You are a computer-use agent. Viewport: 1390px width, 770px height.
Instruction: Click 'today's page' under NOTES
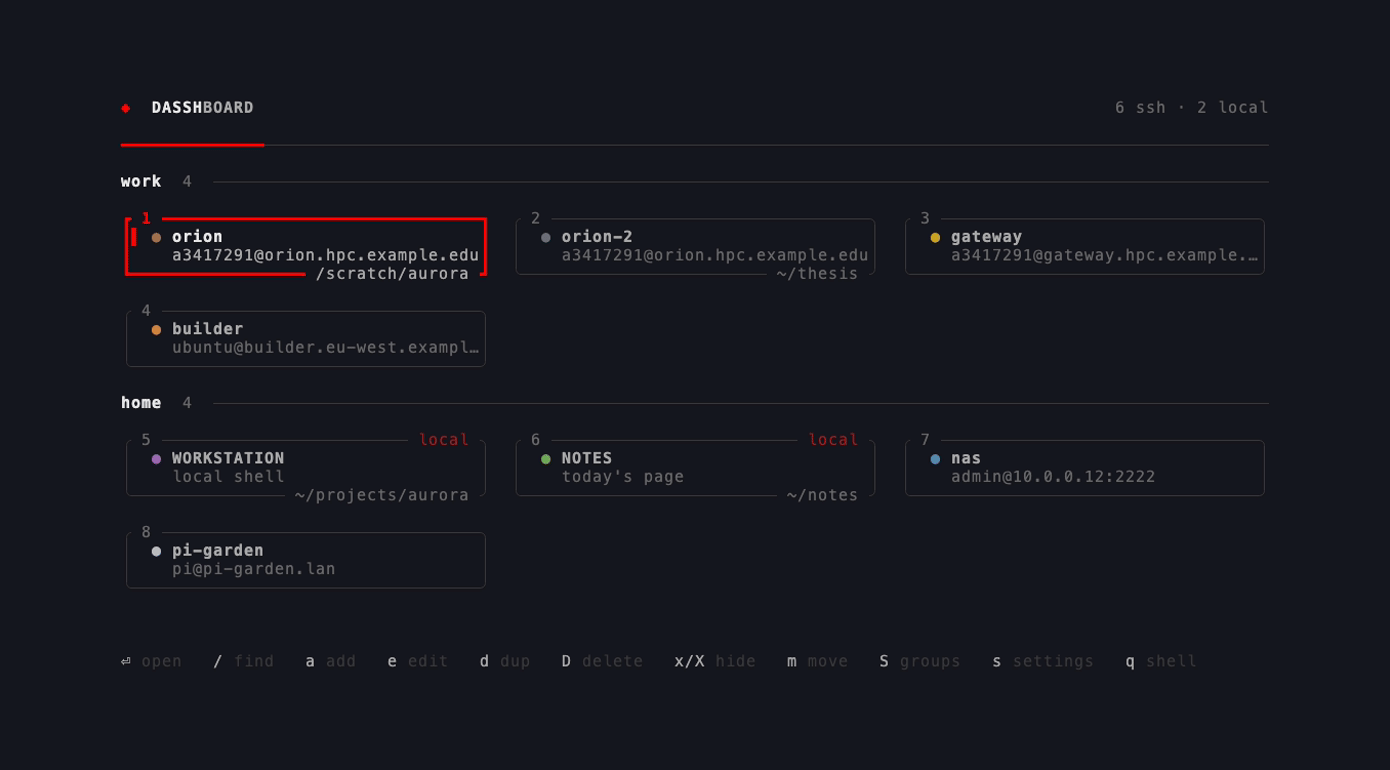pos(623,477)
